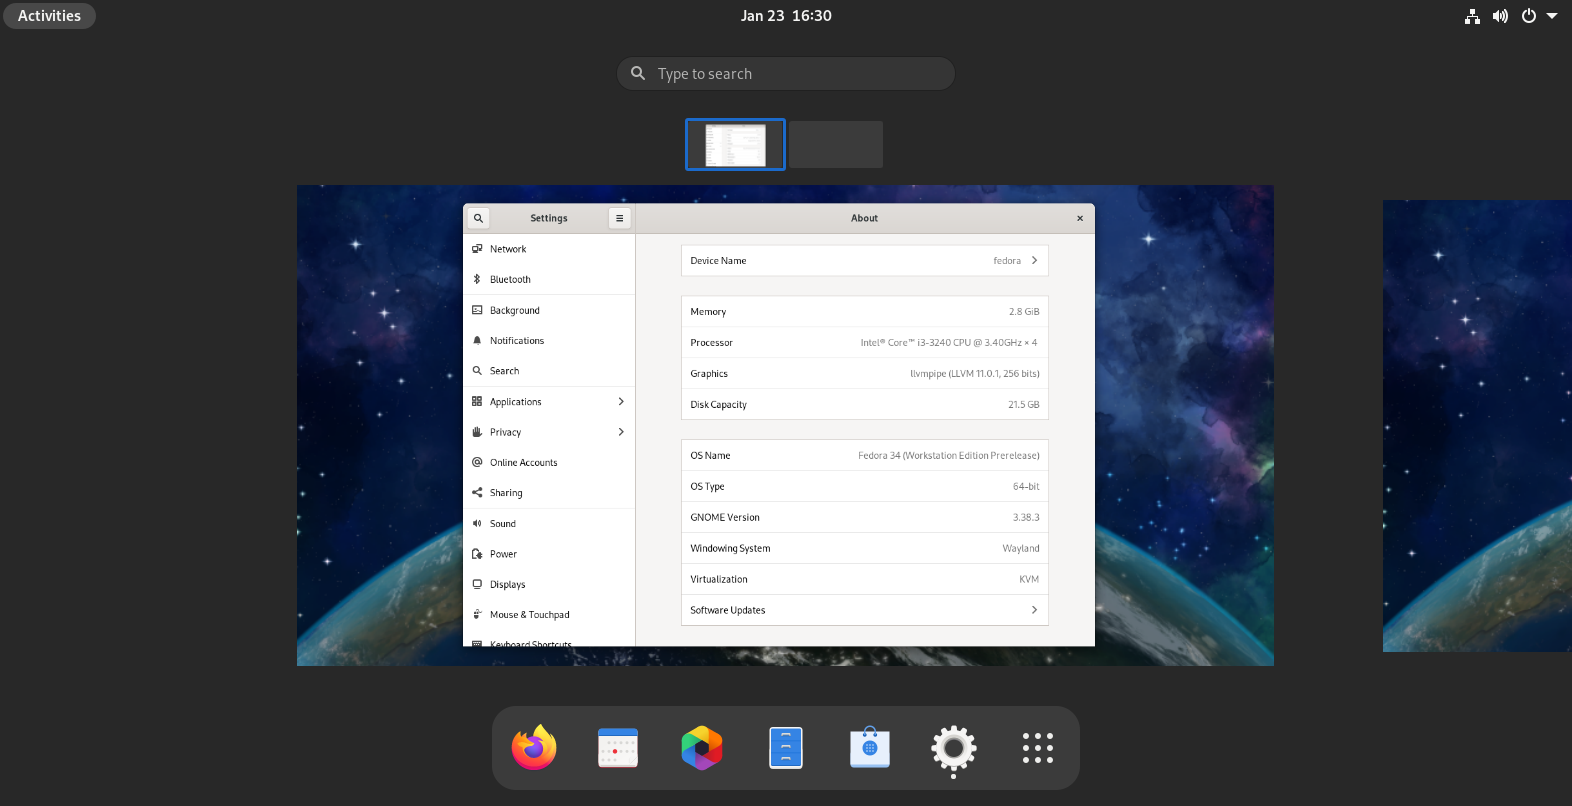Click the Processor value Intel Core i3-3240

[949, 343]
